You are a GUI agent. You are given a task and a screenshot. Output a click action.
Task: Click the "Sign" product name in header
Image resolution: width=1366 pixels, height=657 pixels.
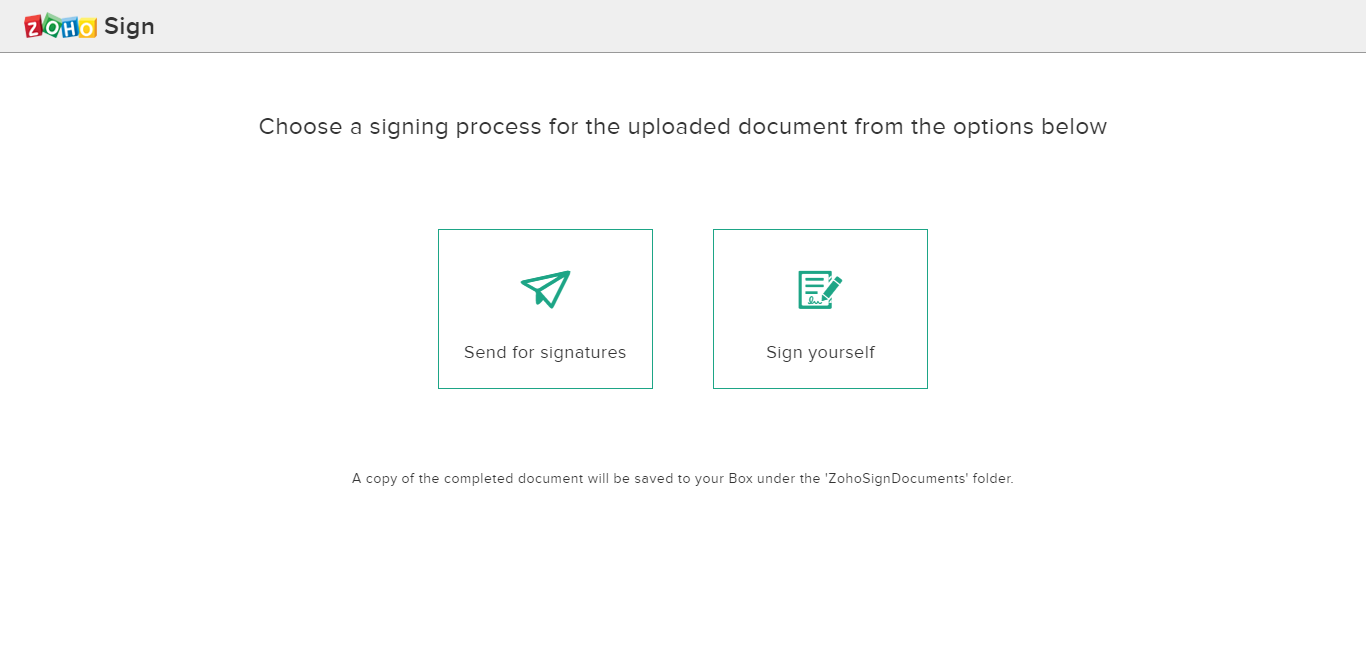coord(129,26)
